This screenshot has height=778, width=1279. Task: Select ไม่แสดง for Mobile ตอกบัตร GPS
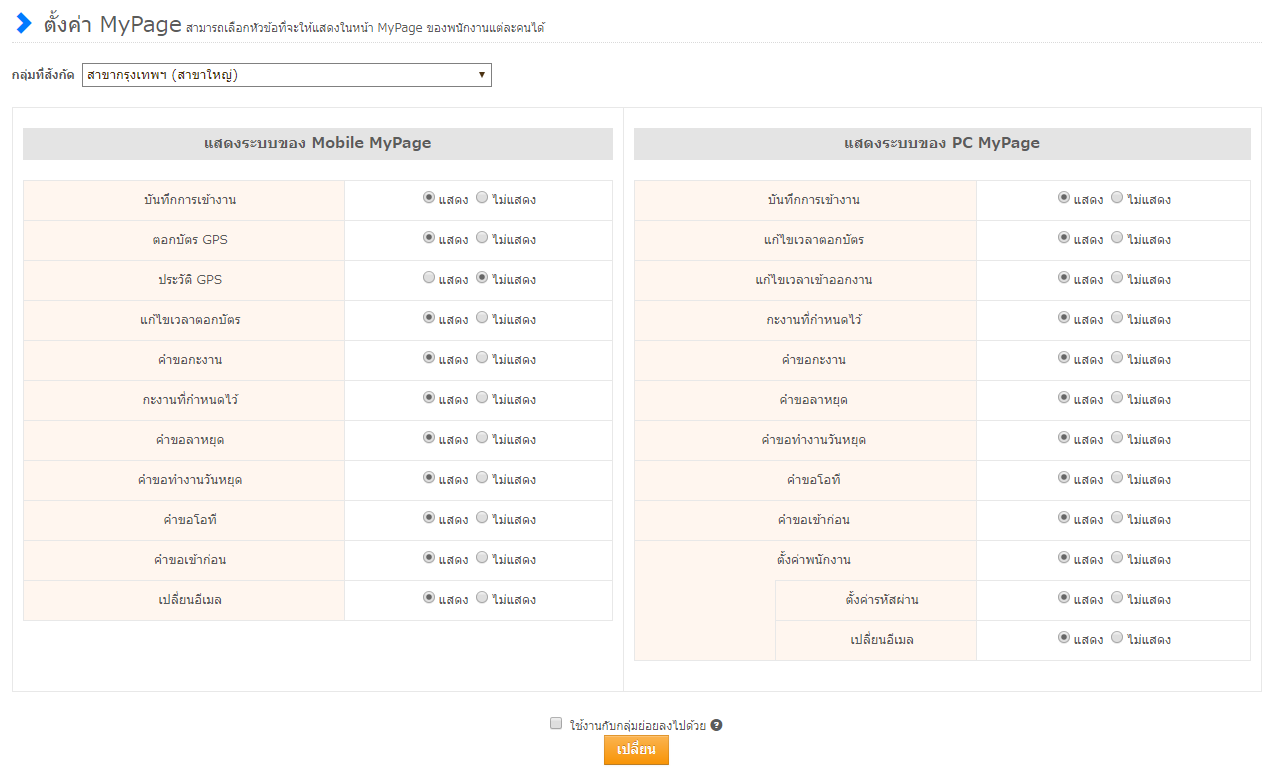tap(482, 238)
